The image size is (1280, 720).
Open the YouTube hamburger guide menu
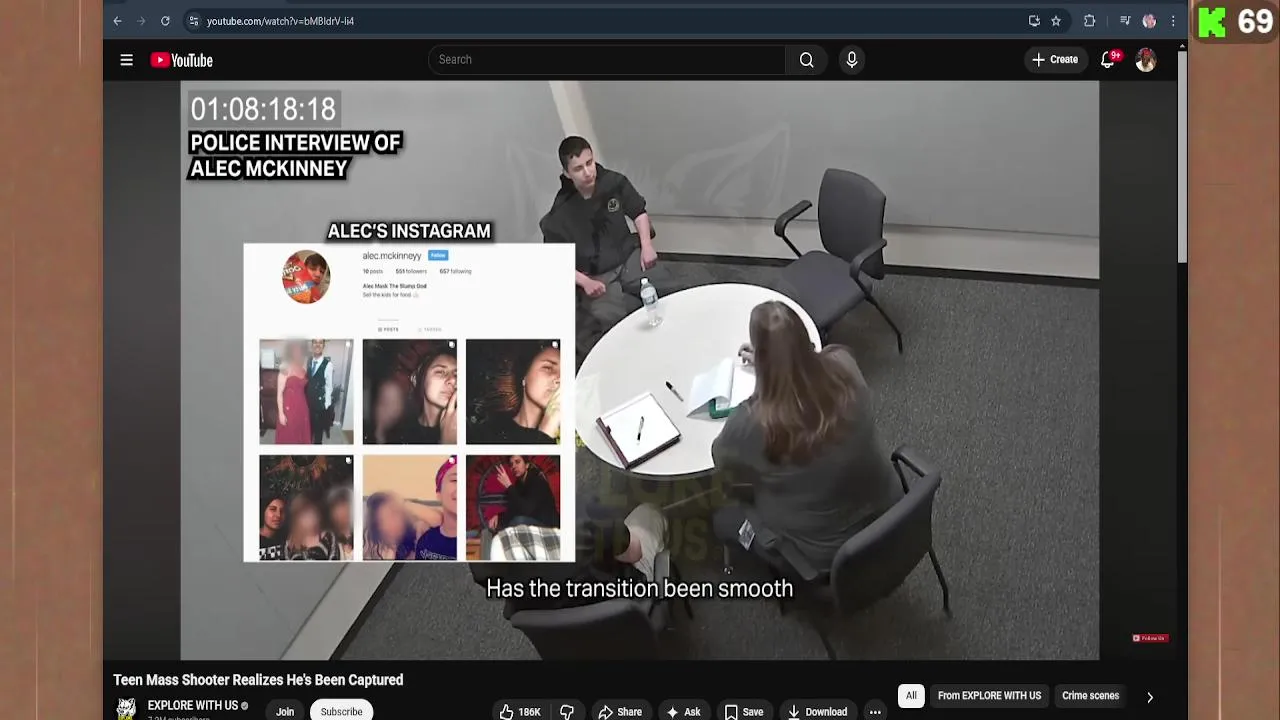tap(127, 60)
